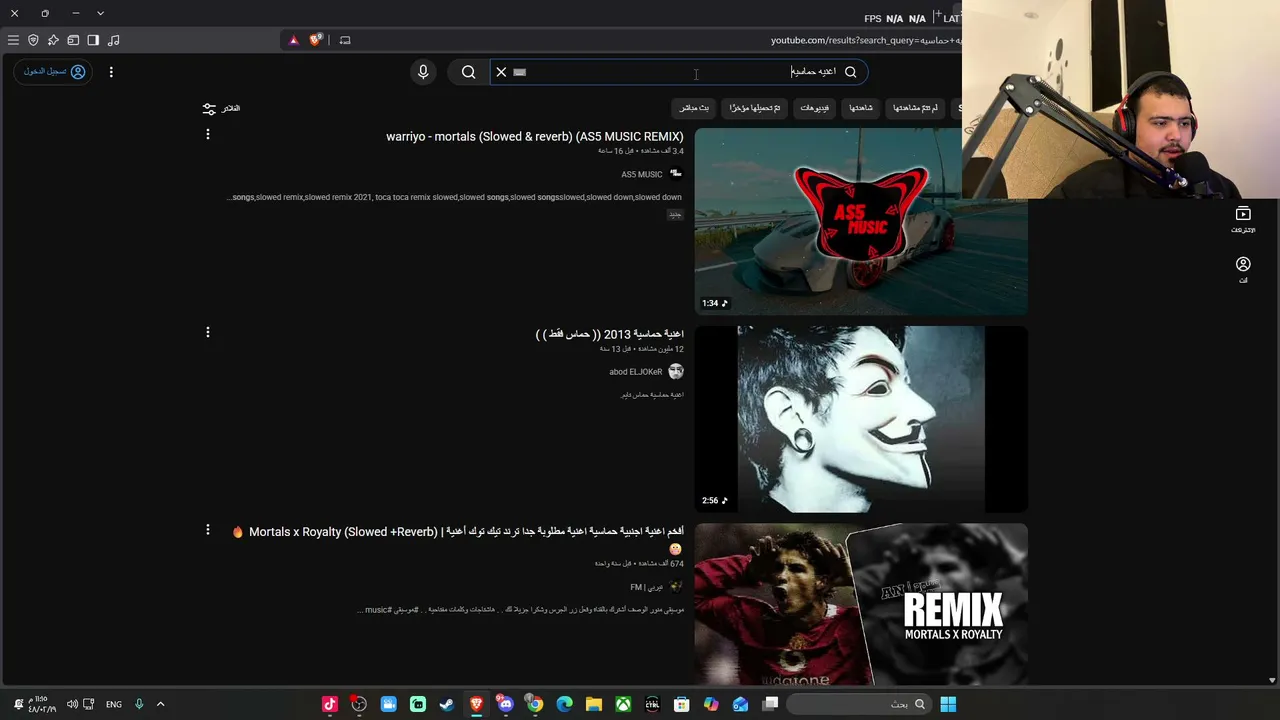Screen dimensions: 1280x720
Task: Open the Brave wallet icon in toolbar
Action: [x=73, y=40]
